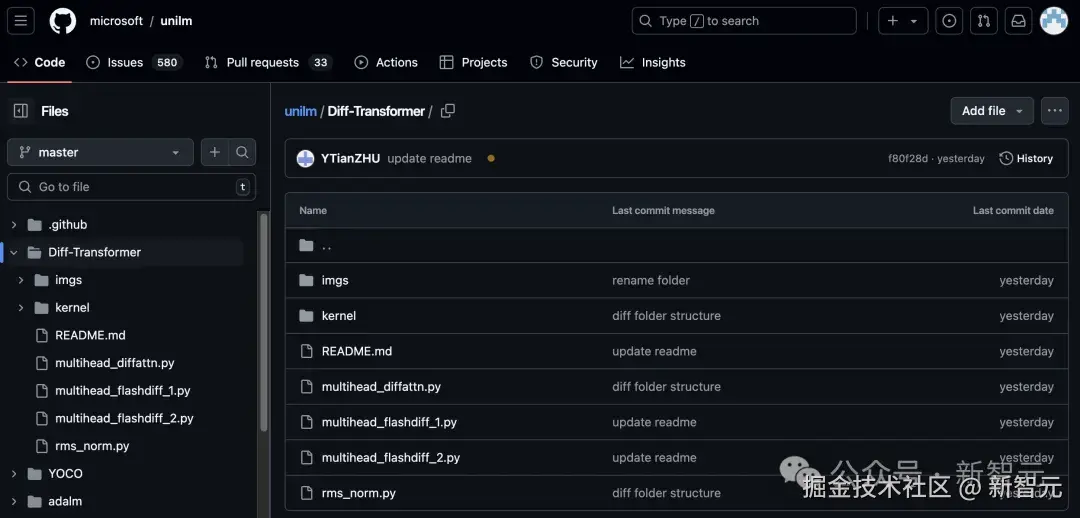
Task: Expand the YOCO folder in tree
Action: 14,474
